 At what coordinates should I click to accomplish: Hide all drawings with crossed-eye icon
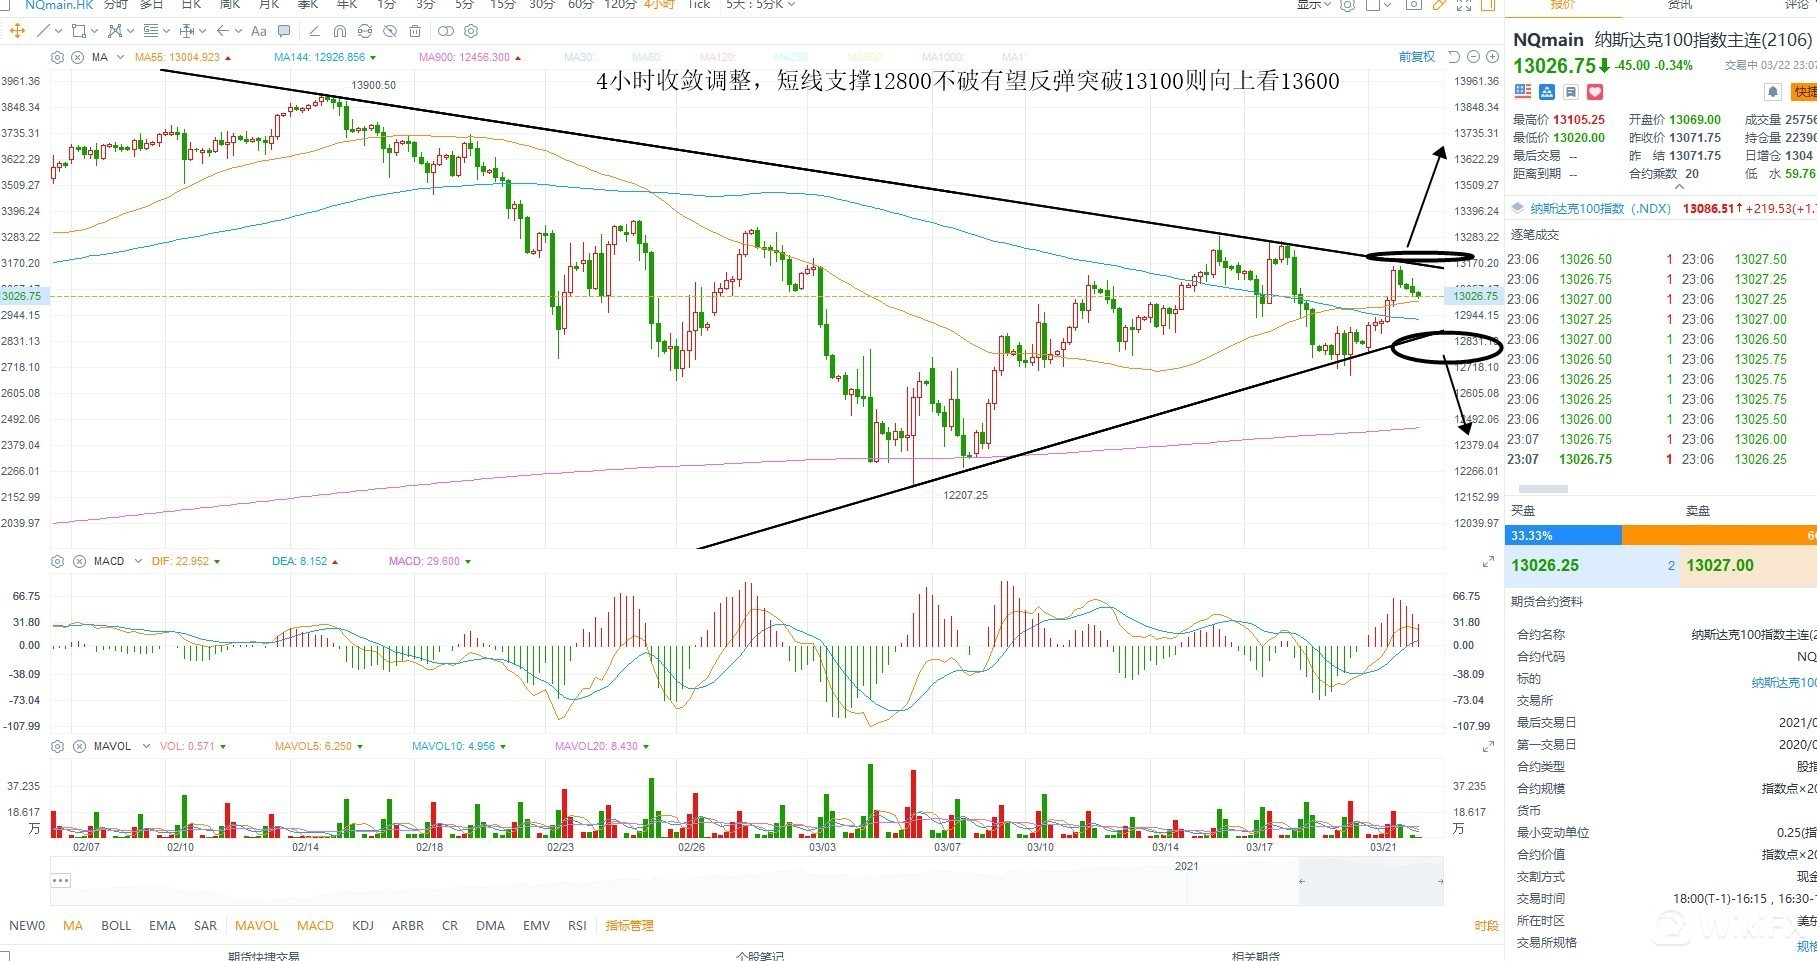point(390,31)
